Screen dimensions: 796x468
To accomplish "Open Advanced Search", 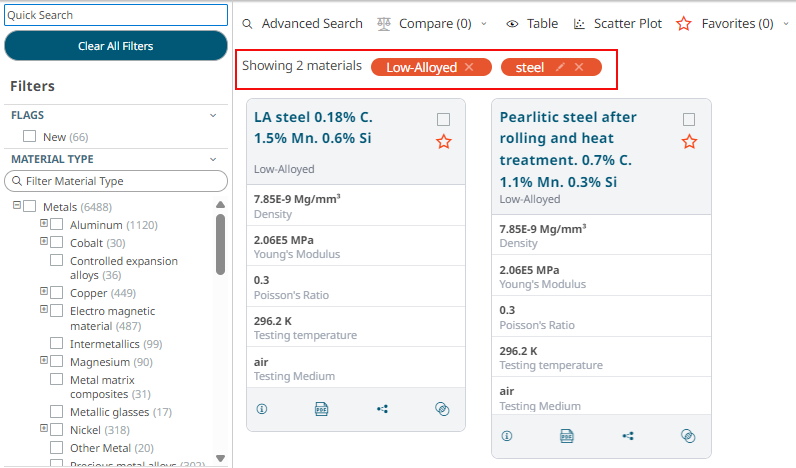I will [x=302, y=23].
